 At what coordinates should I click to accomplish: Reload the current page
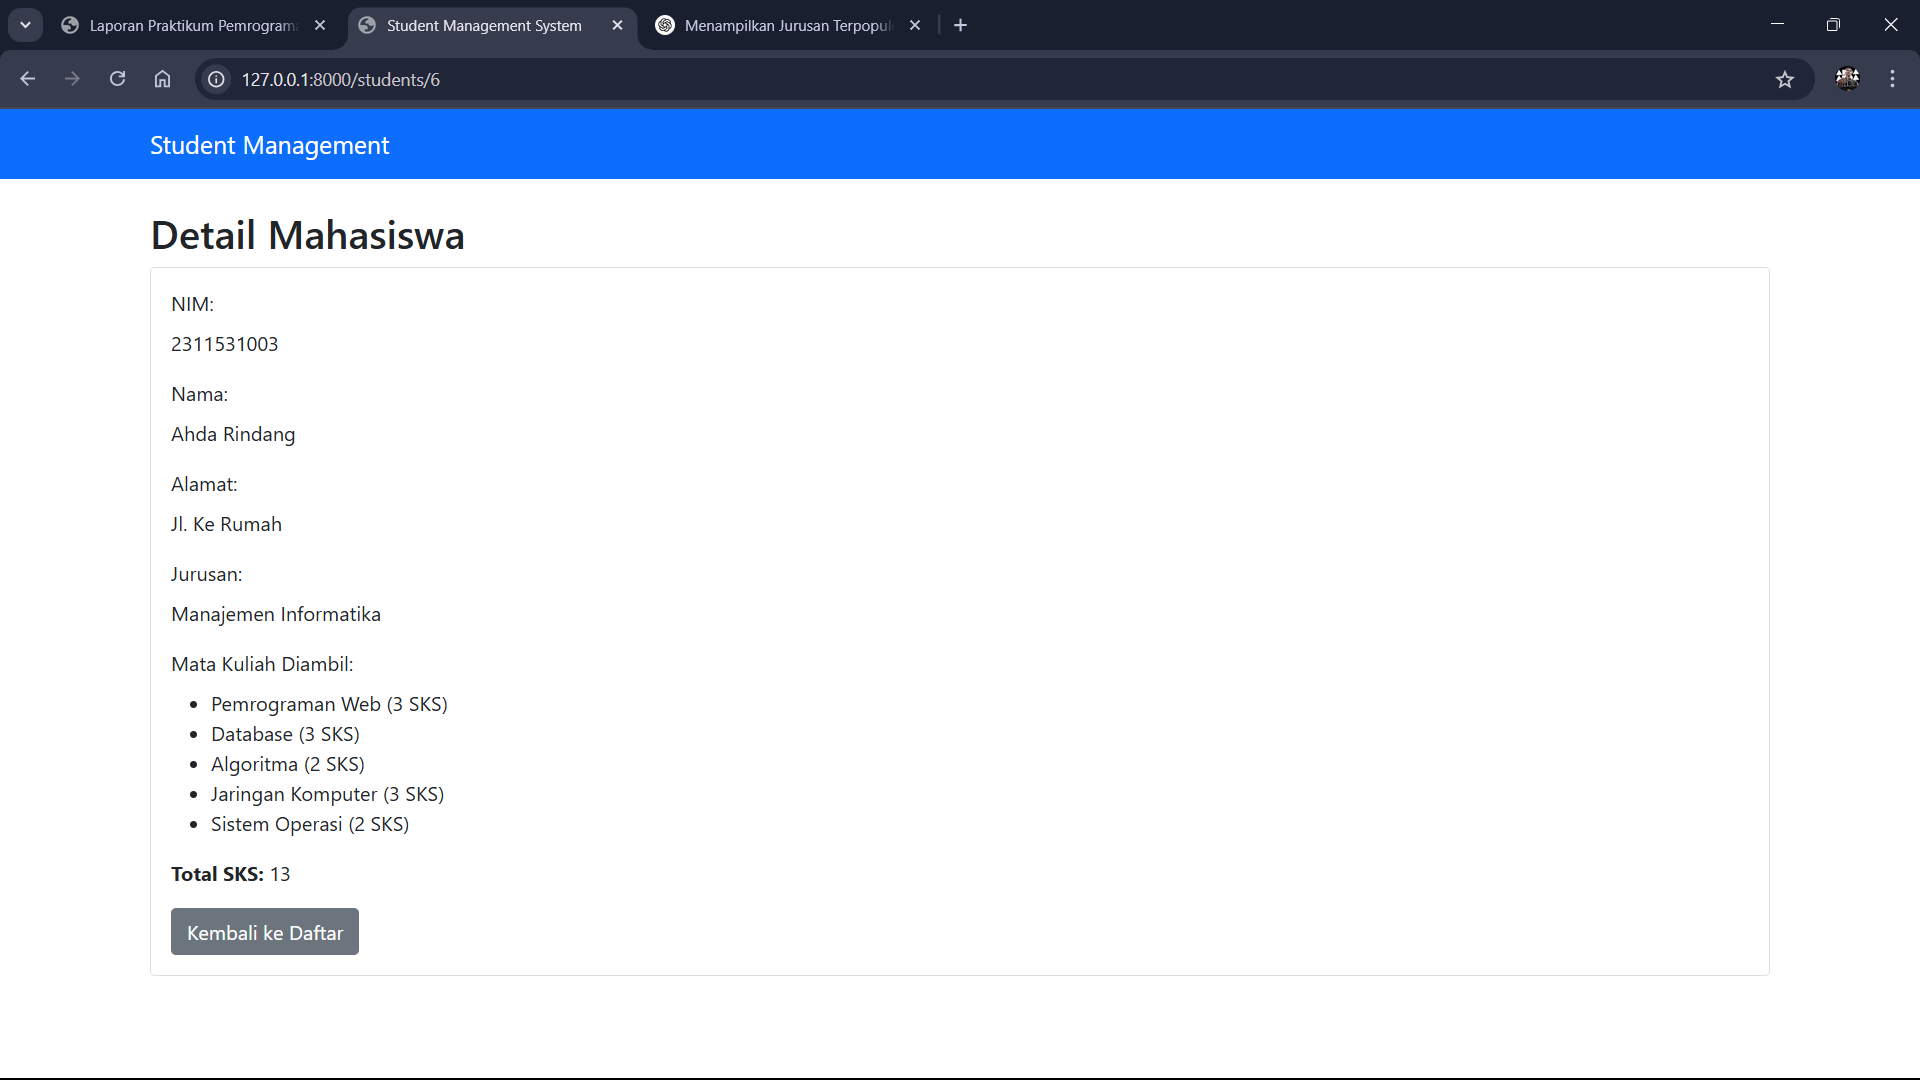[x=117, y=79]
